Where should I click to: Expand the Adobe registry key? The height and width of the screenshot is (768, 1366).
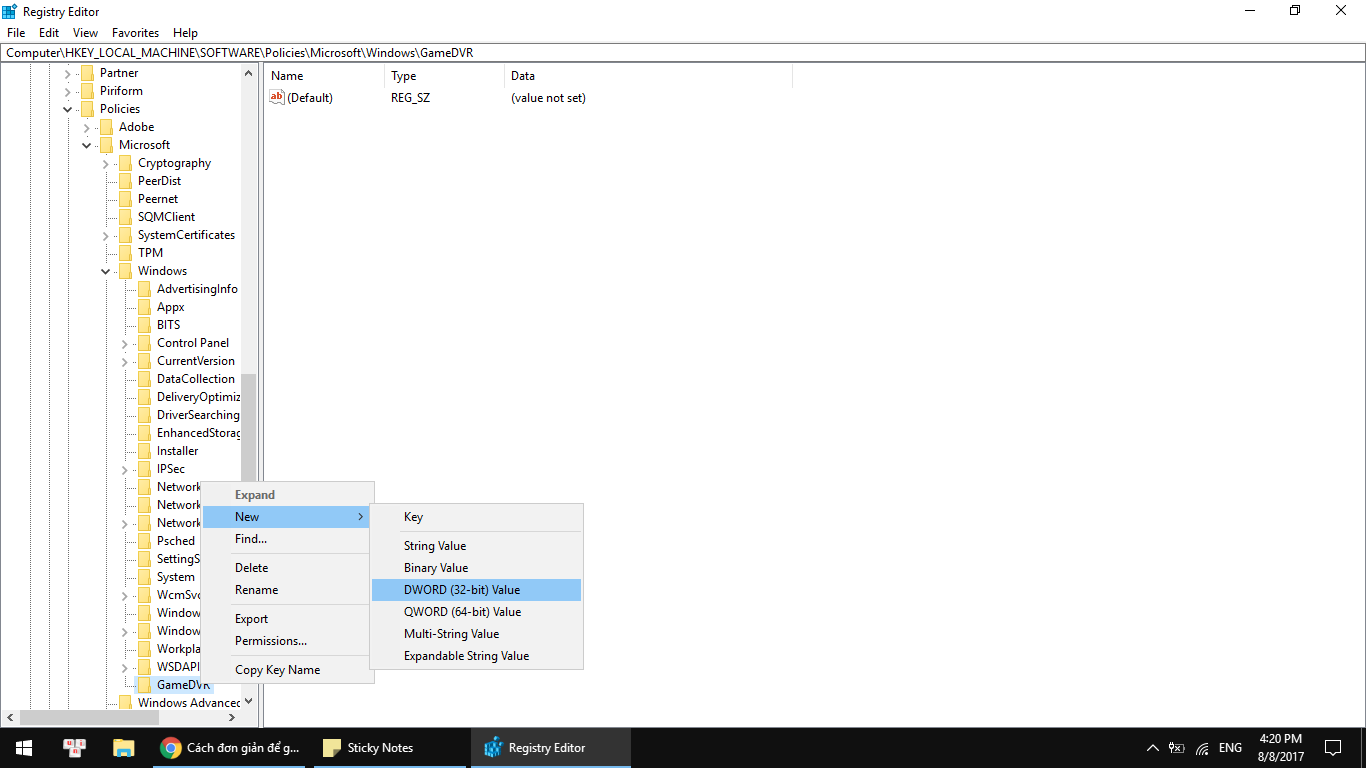86,126
